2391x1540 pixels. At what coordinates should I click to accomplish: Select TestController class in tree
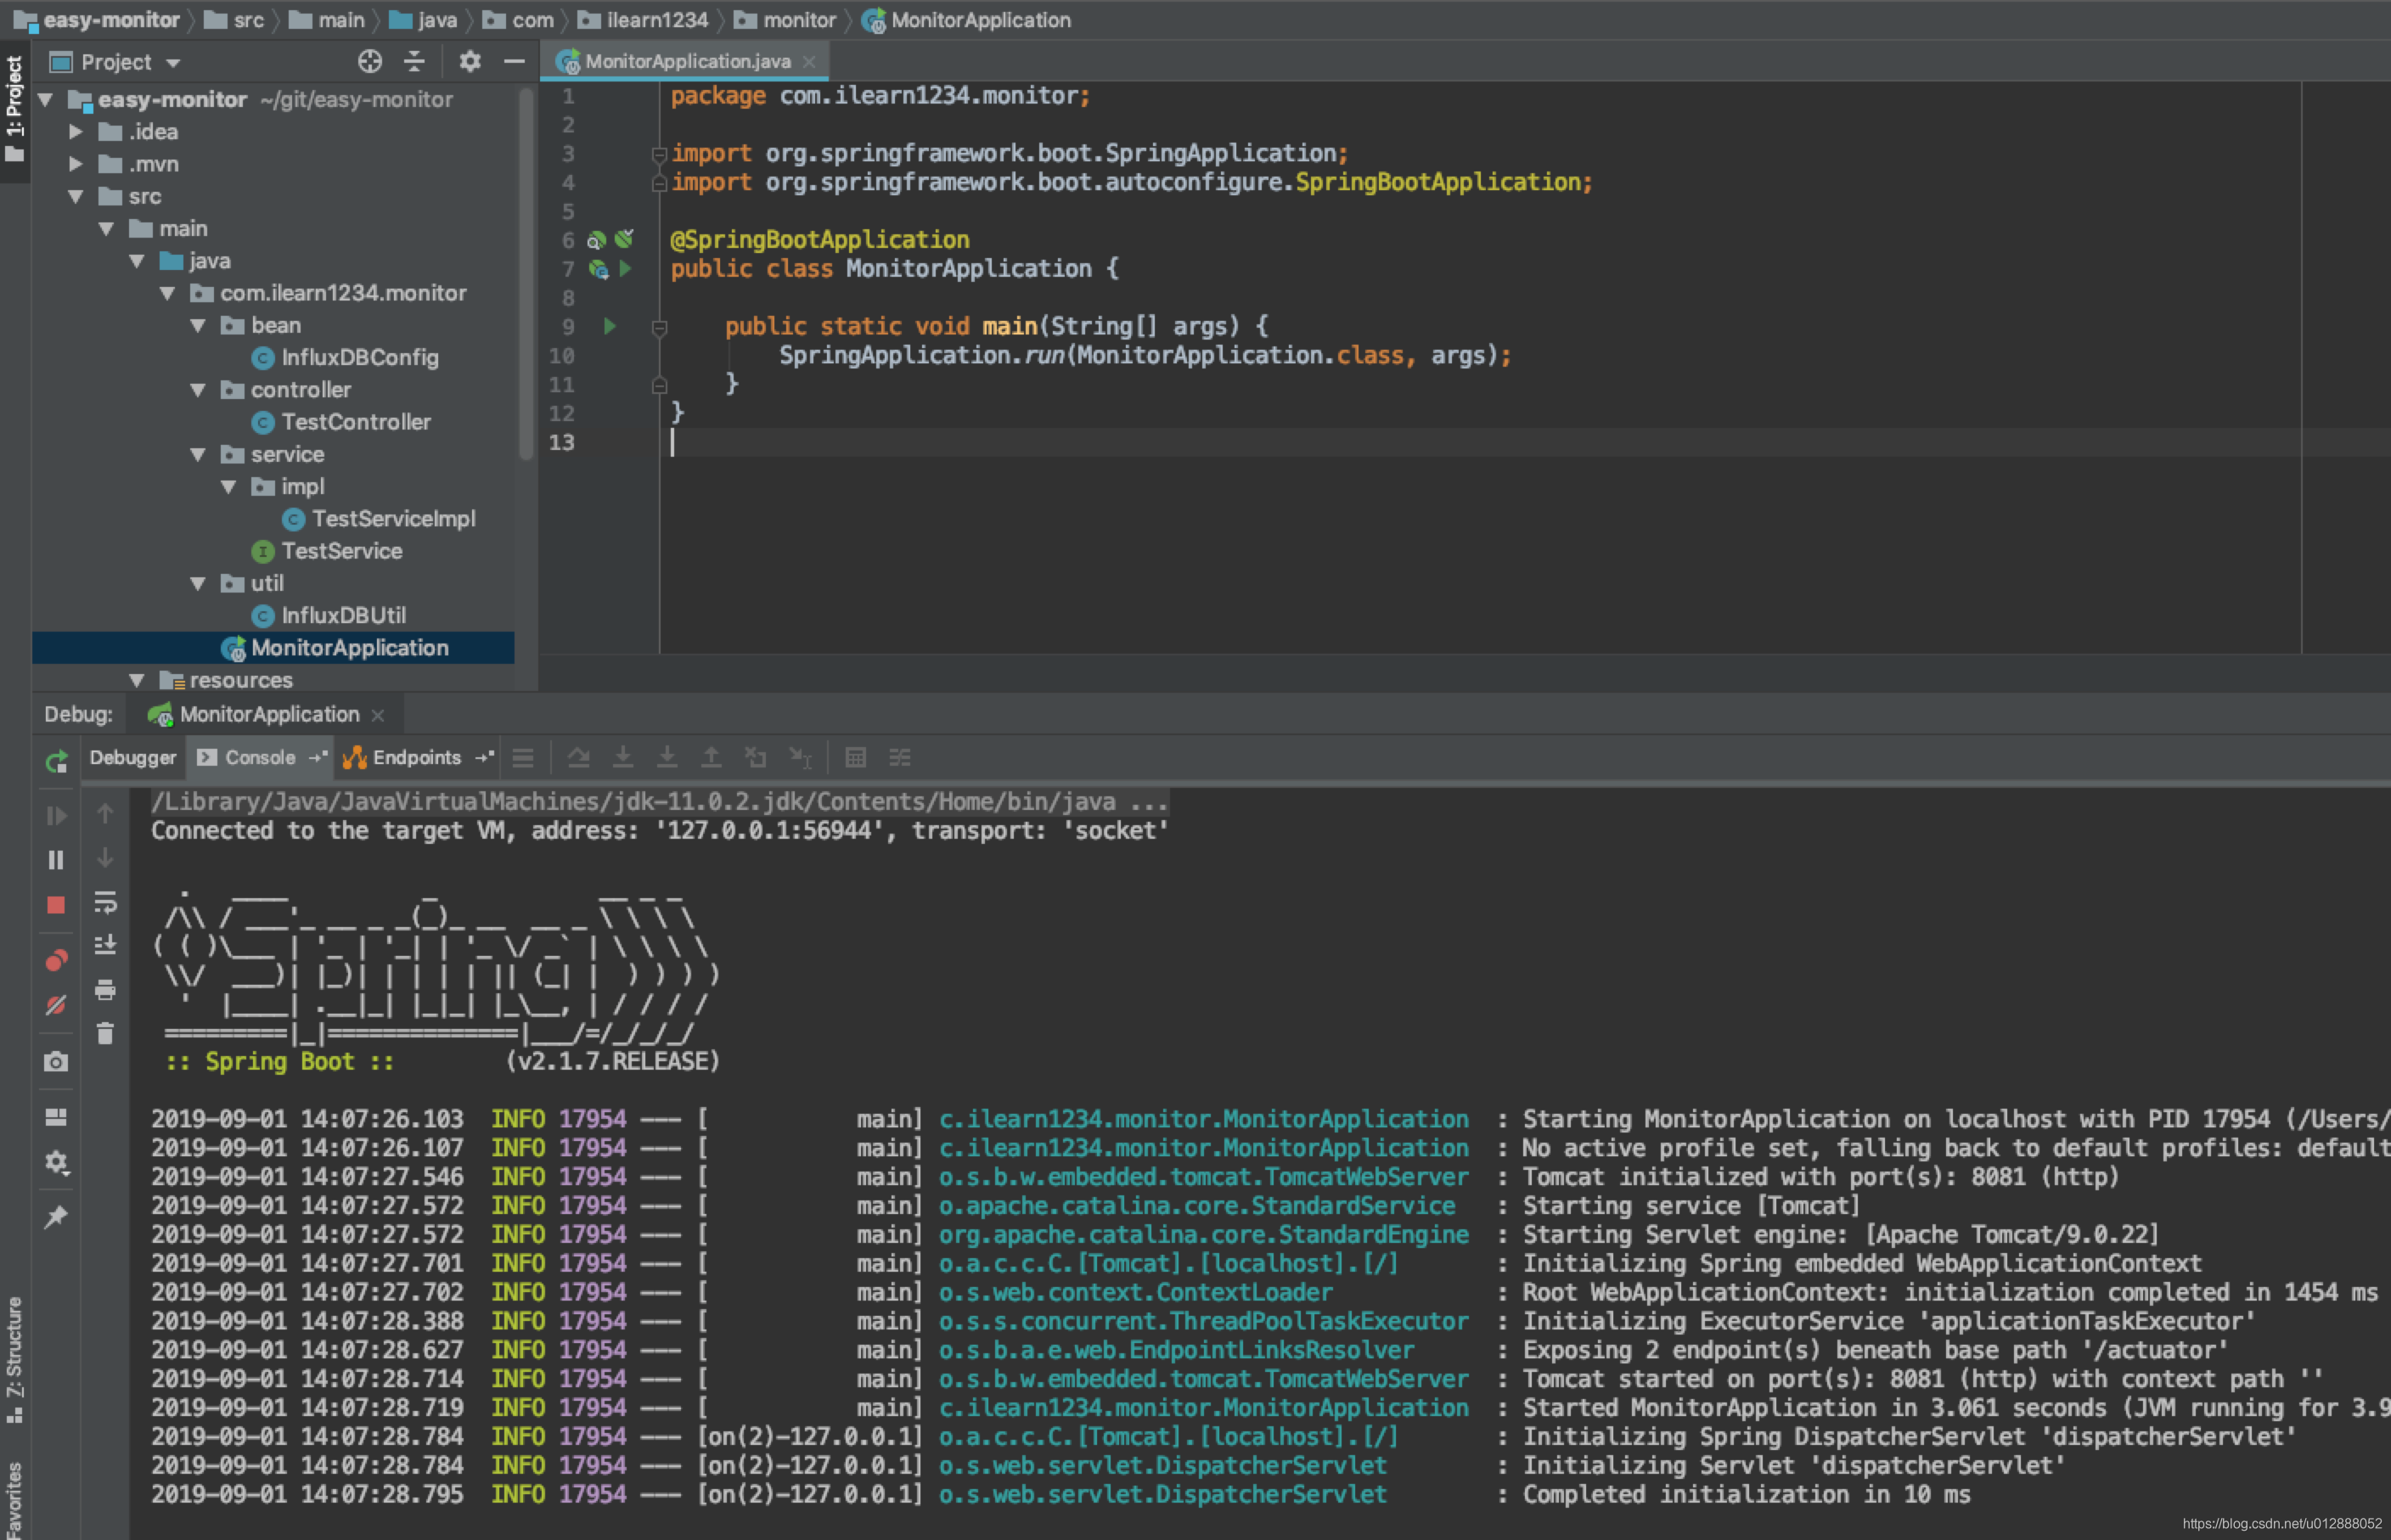[x=341, y=422]
